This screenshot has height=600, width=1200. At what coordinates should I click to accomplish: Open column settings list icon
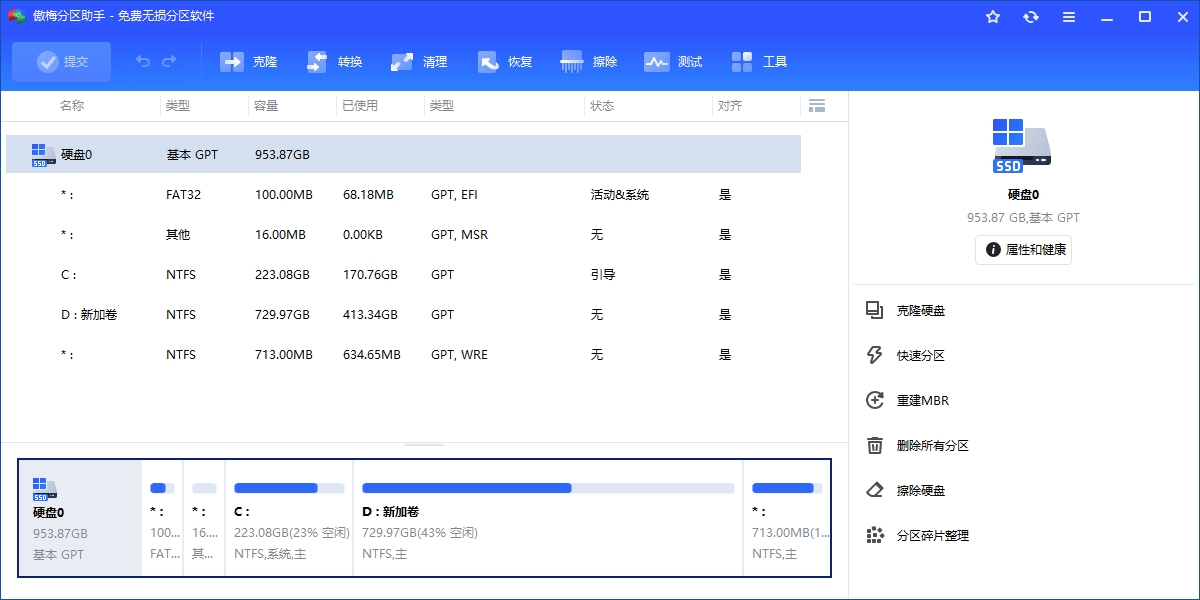817,106
